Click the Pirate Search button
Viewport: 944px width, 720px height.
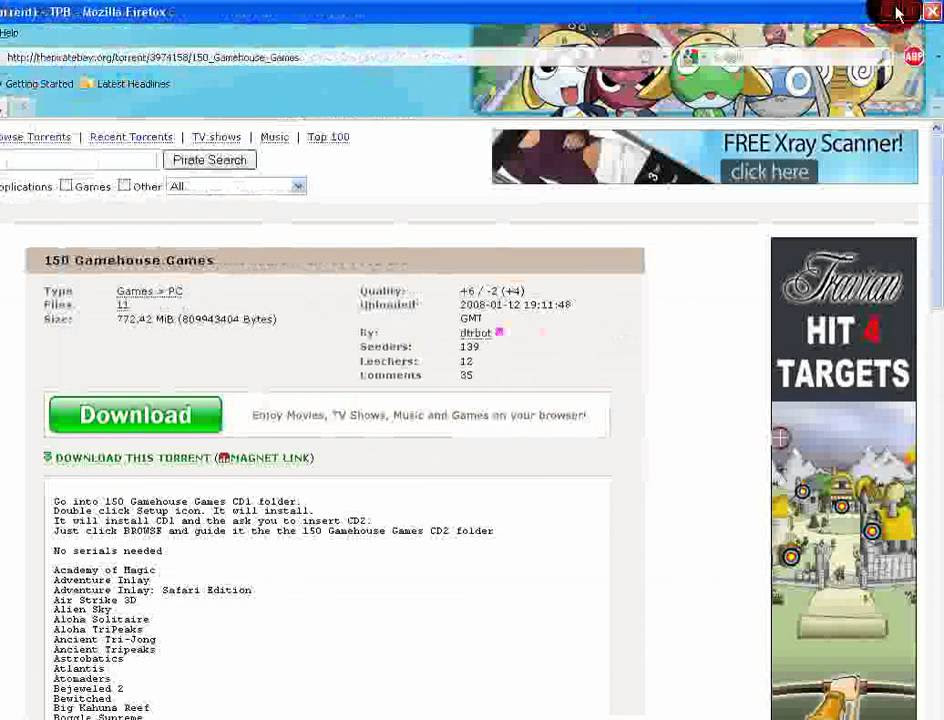[210, 160]
